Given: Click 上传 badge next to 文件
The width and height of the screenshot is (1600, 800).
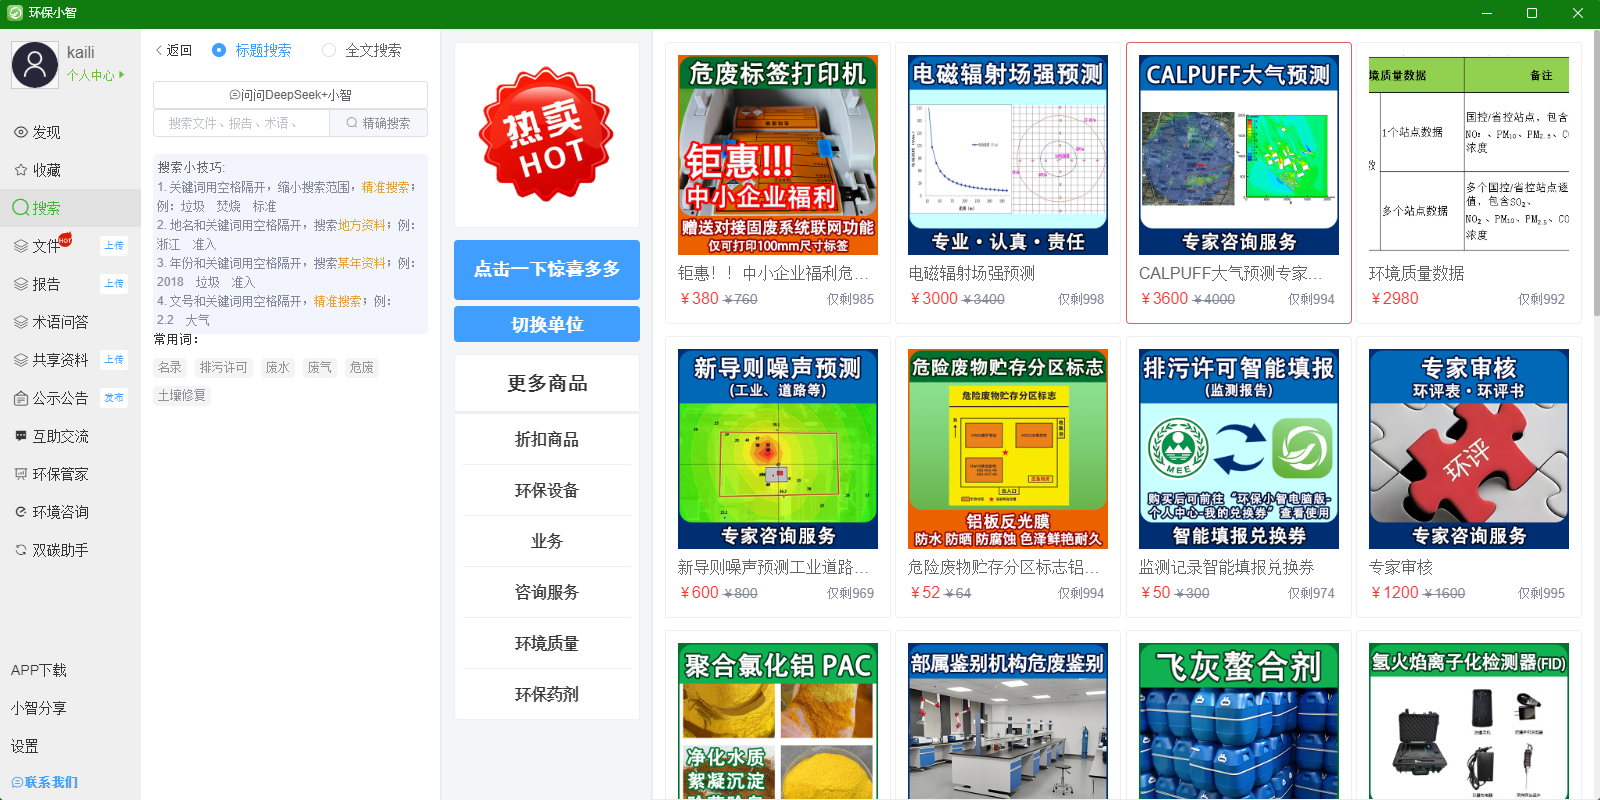Looking at the screenshot, I should [x=114, y=246].
